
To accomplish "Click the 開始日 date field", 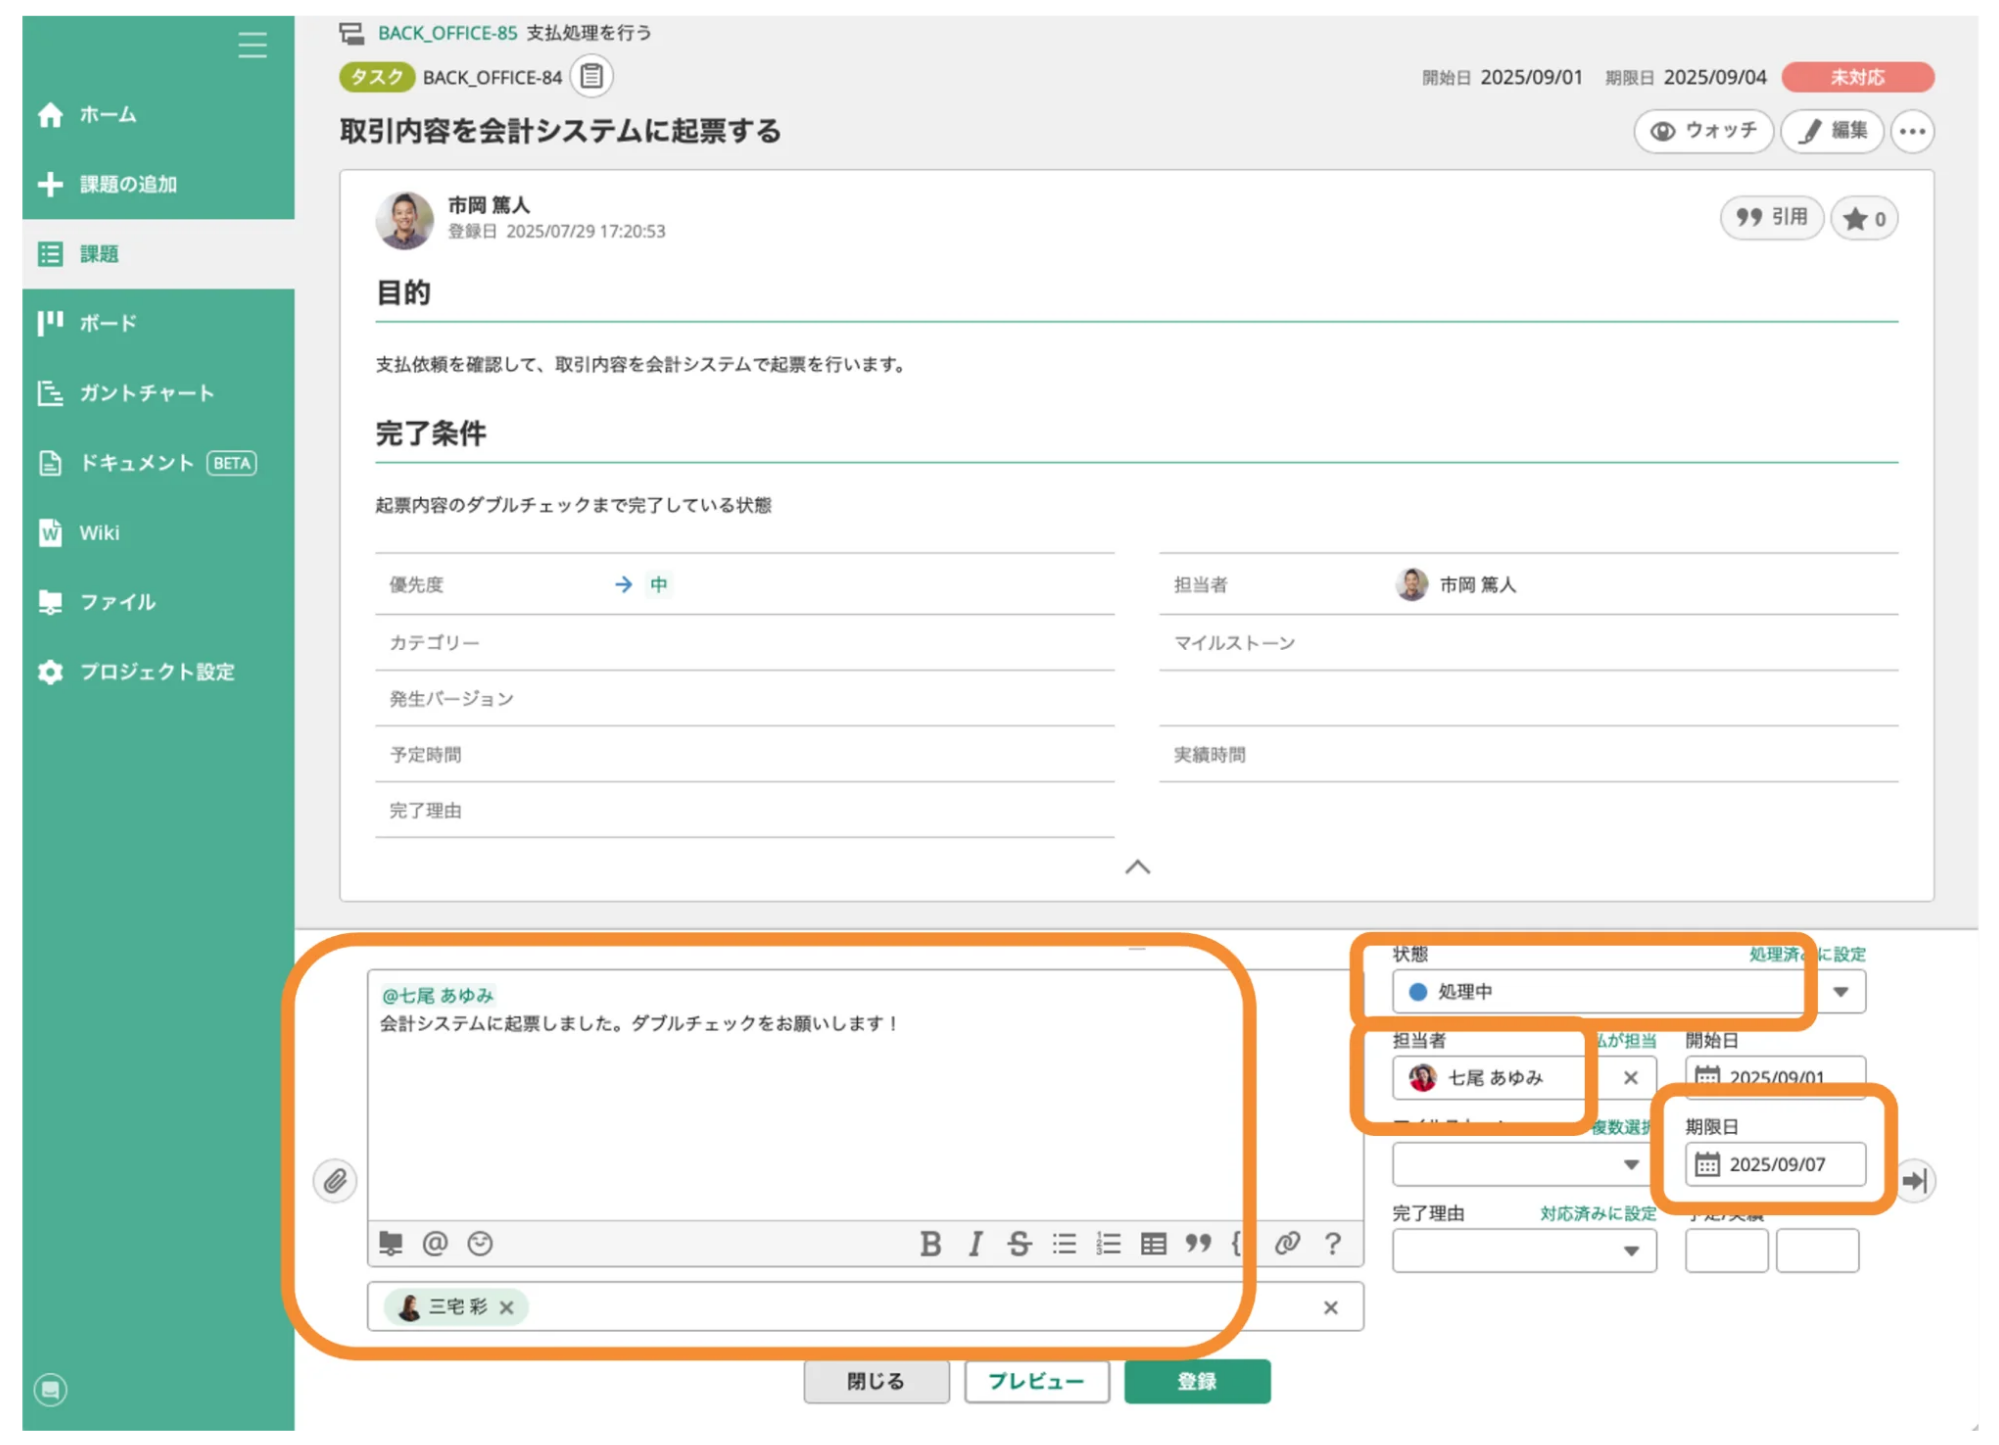I will point(1775,1077).
